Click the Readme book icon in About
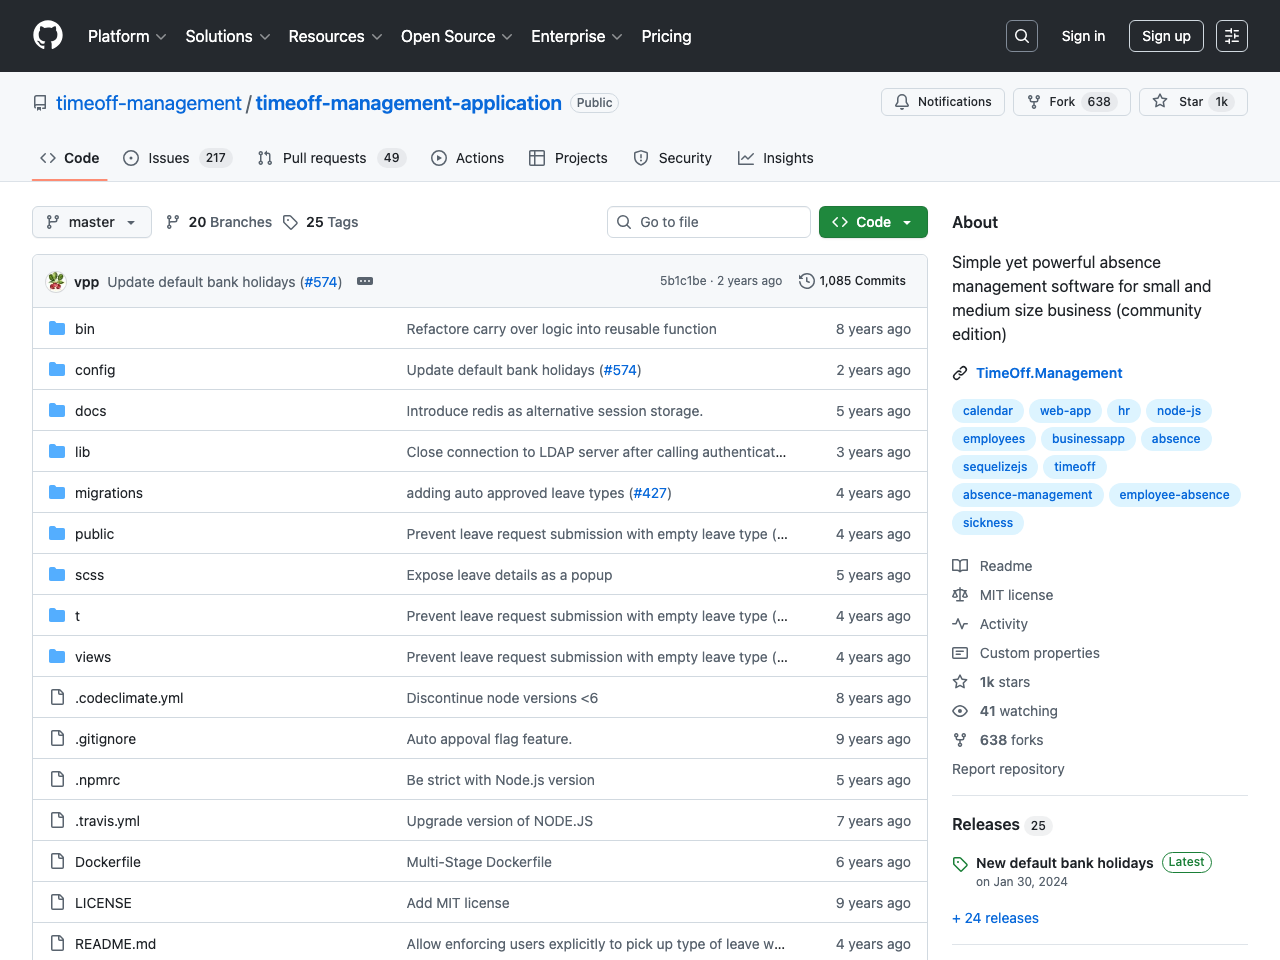 point(960,566)
